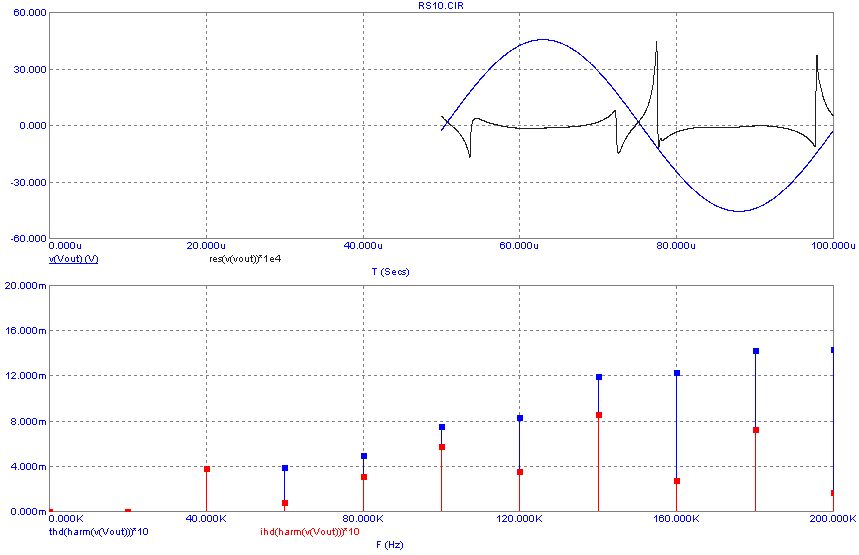This screenshot has width=859, height=555.
Task: Click the 16.000m y-axis label
Action: (x=25, y=331)
